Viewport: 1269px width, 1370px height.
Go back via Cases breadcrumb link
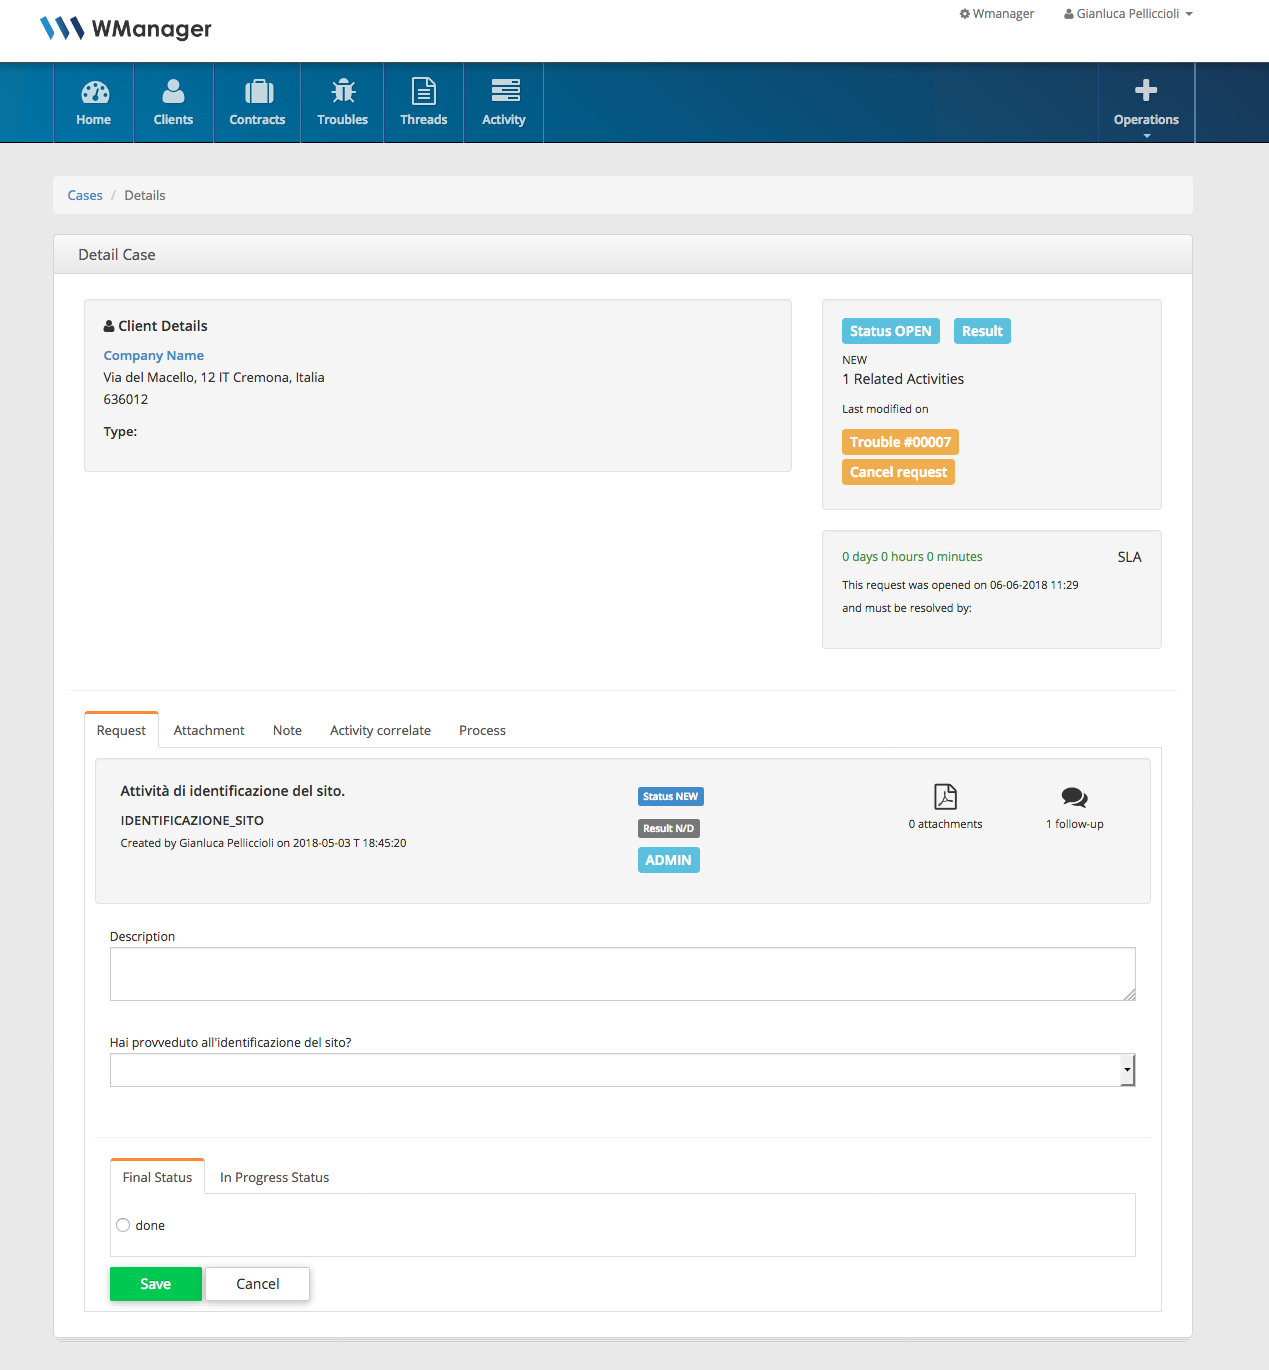85,196
